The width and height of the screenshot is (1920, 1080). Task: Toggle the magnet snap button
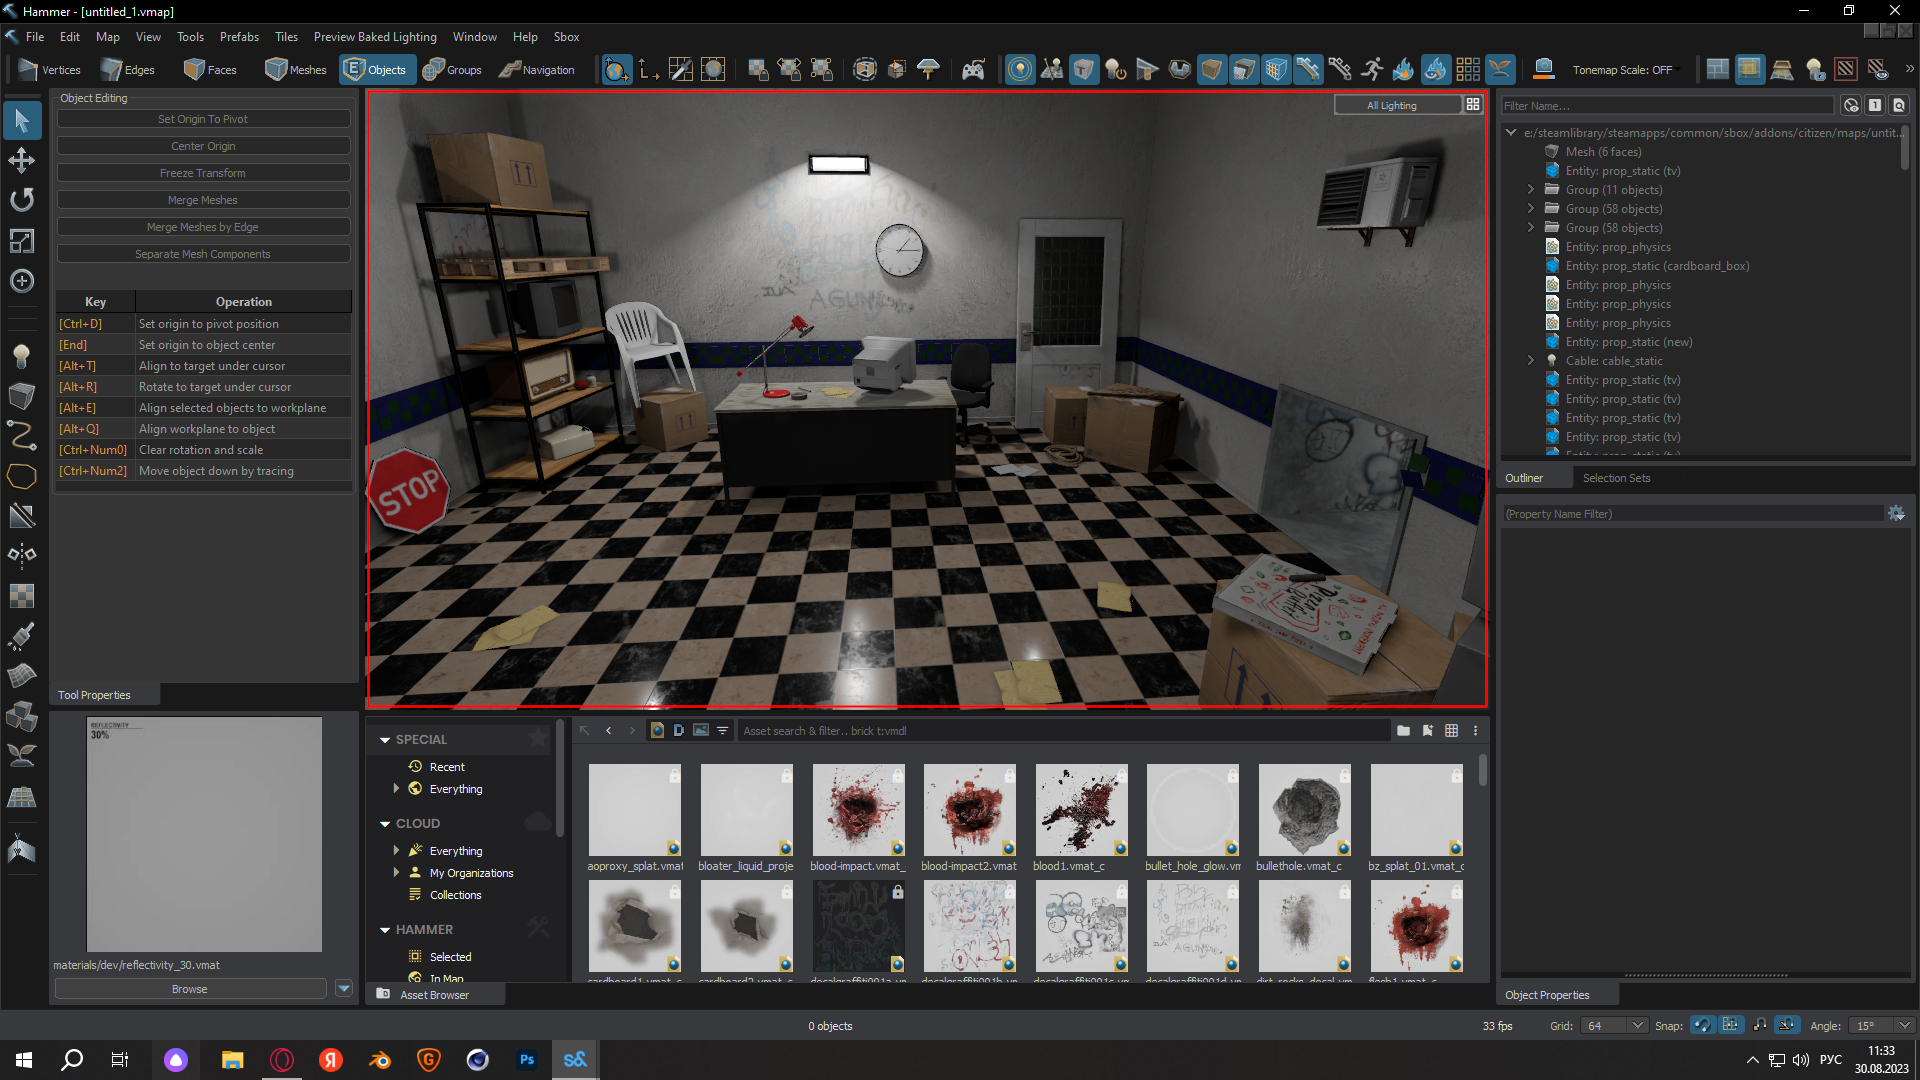(x=1702, y=1025)
